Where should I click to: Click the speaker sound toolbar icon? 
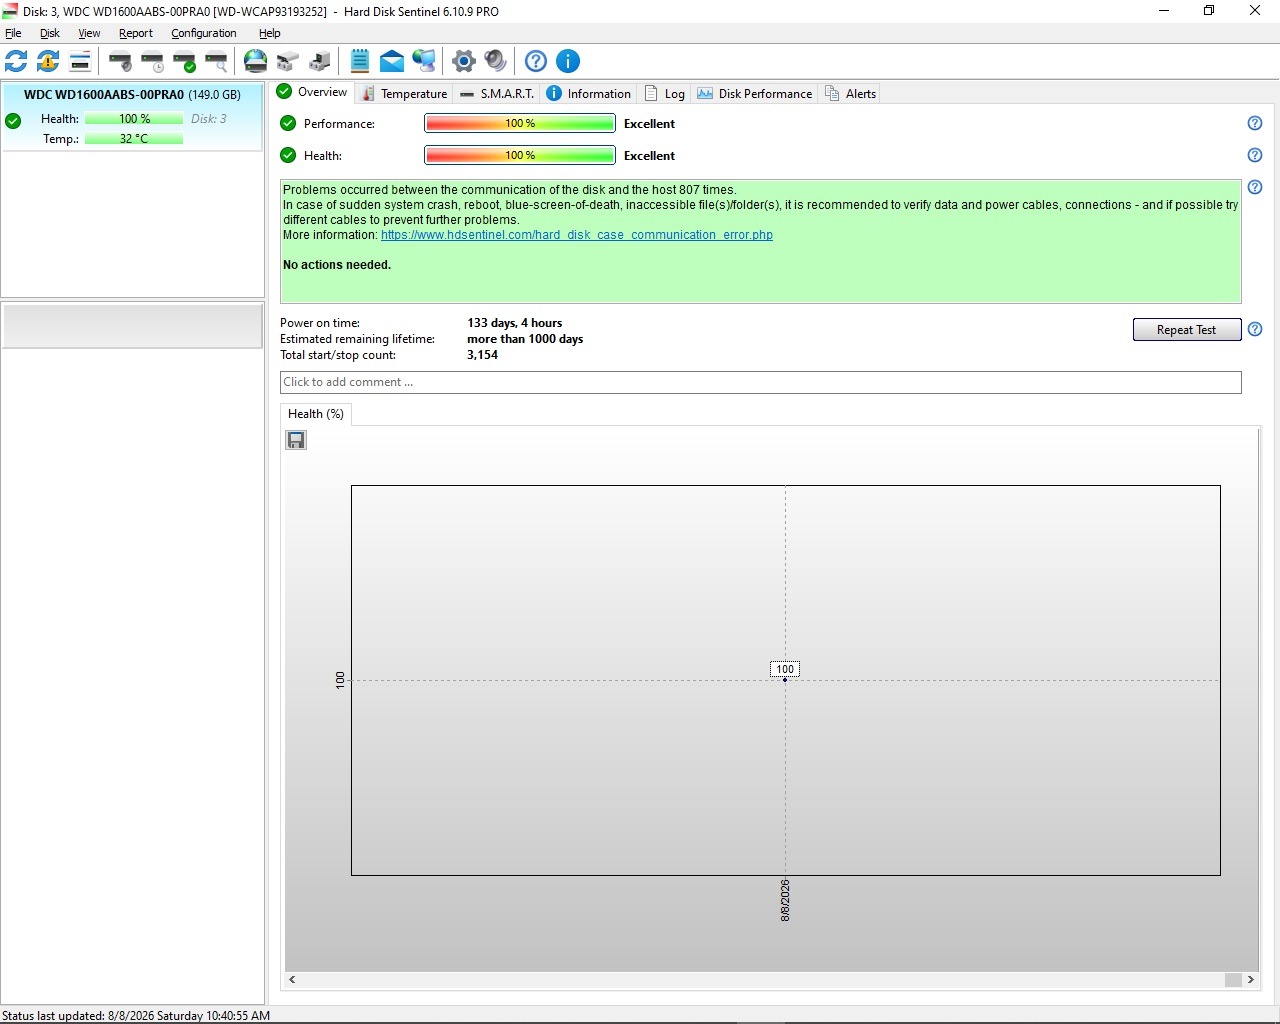tap(495, 61)
